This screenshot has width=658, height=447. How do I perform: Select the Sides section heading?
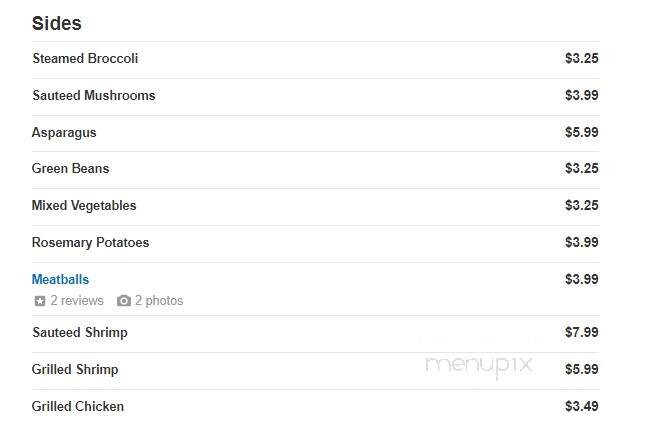tap(57, 23)
